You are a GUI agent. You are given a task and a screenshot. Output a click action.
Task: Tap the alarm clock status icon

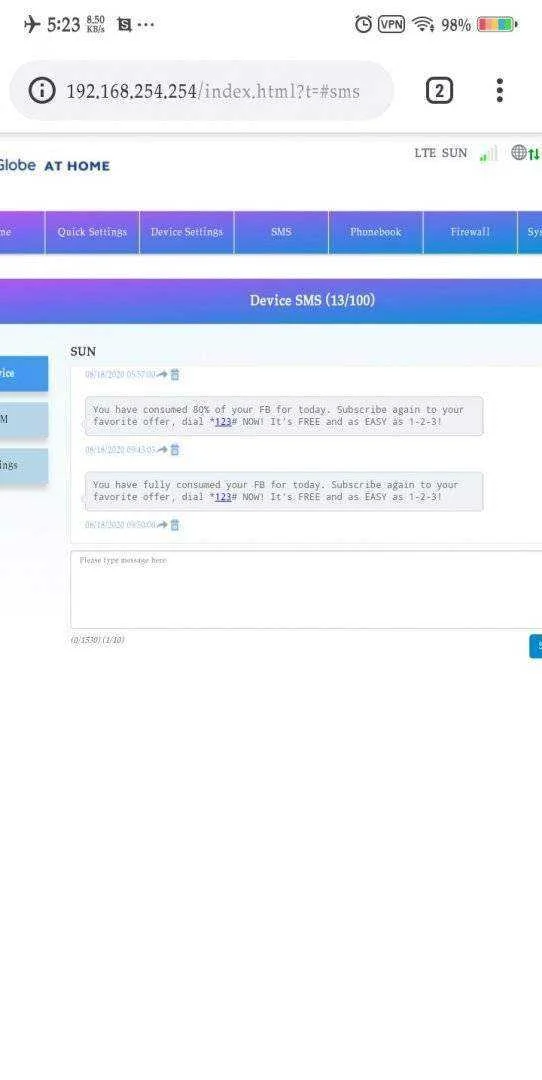pyautogui.click(x=364, y=25)
